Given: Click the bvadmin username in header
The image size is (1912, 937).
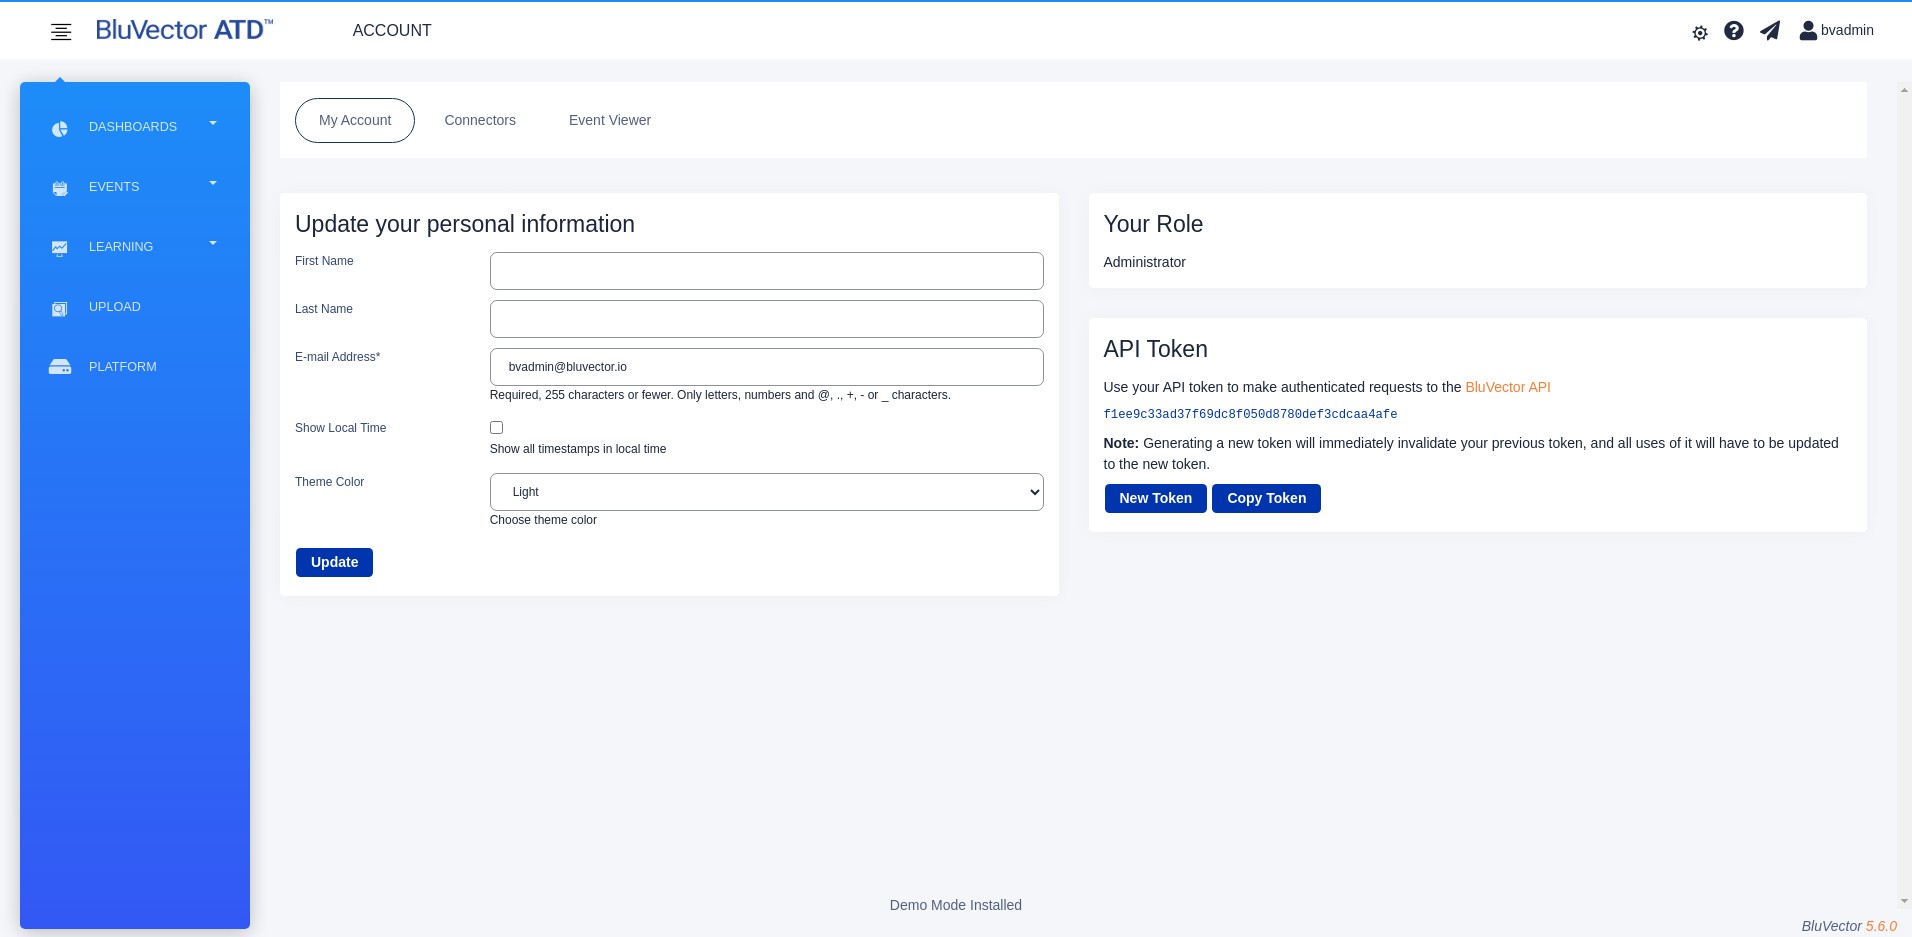Looking at the screenshot, I should coord(1847,30).
